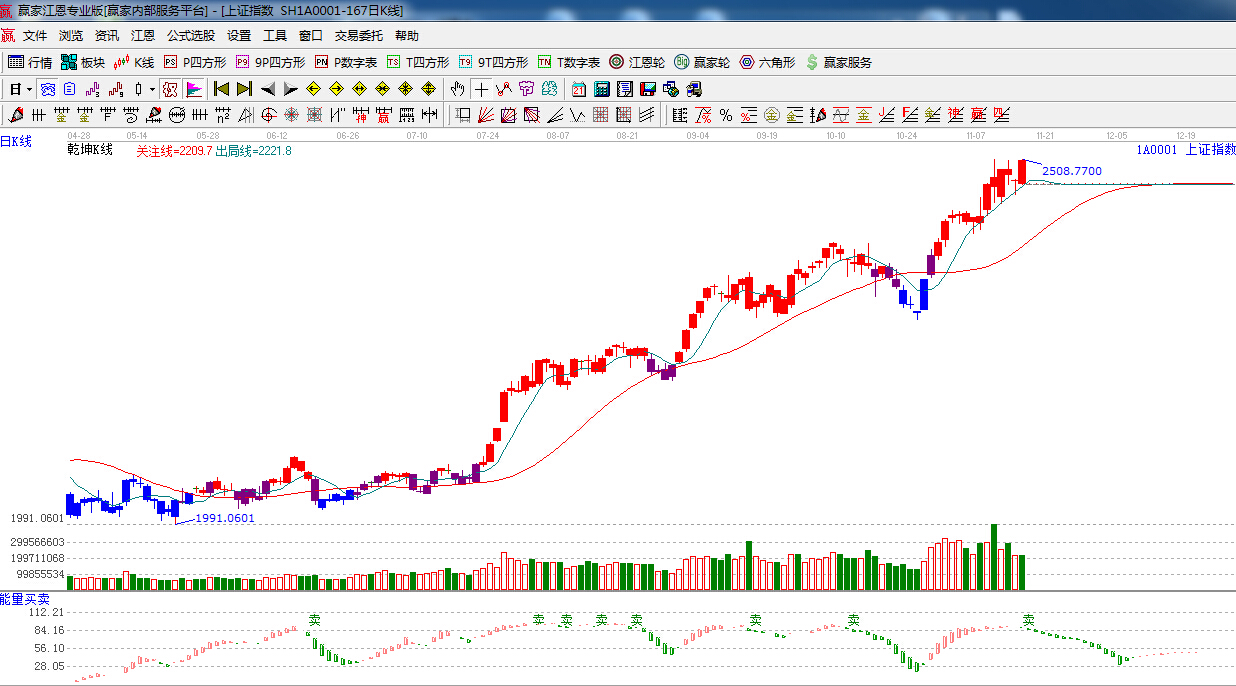The image size is (1236, 686).
Task: Toggle the blue knot pattern button
Action: point(47,89)
